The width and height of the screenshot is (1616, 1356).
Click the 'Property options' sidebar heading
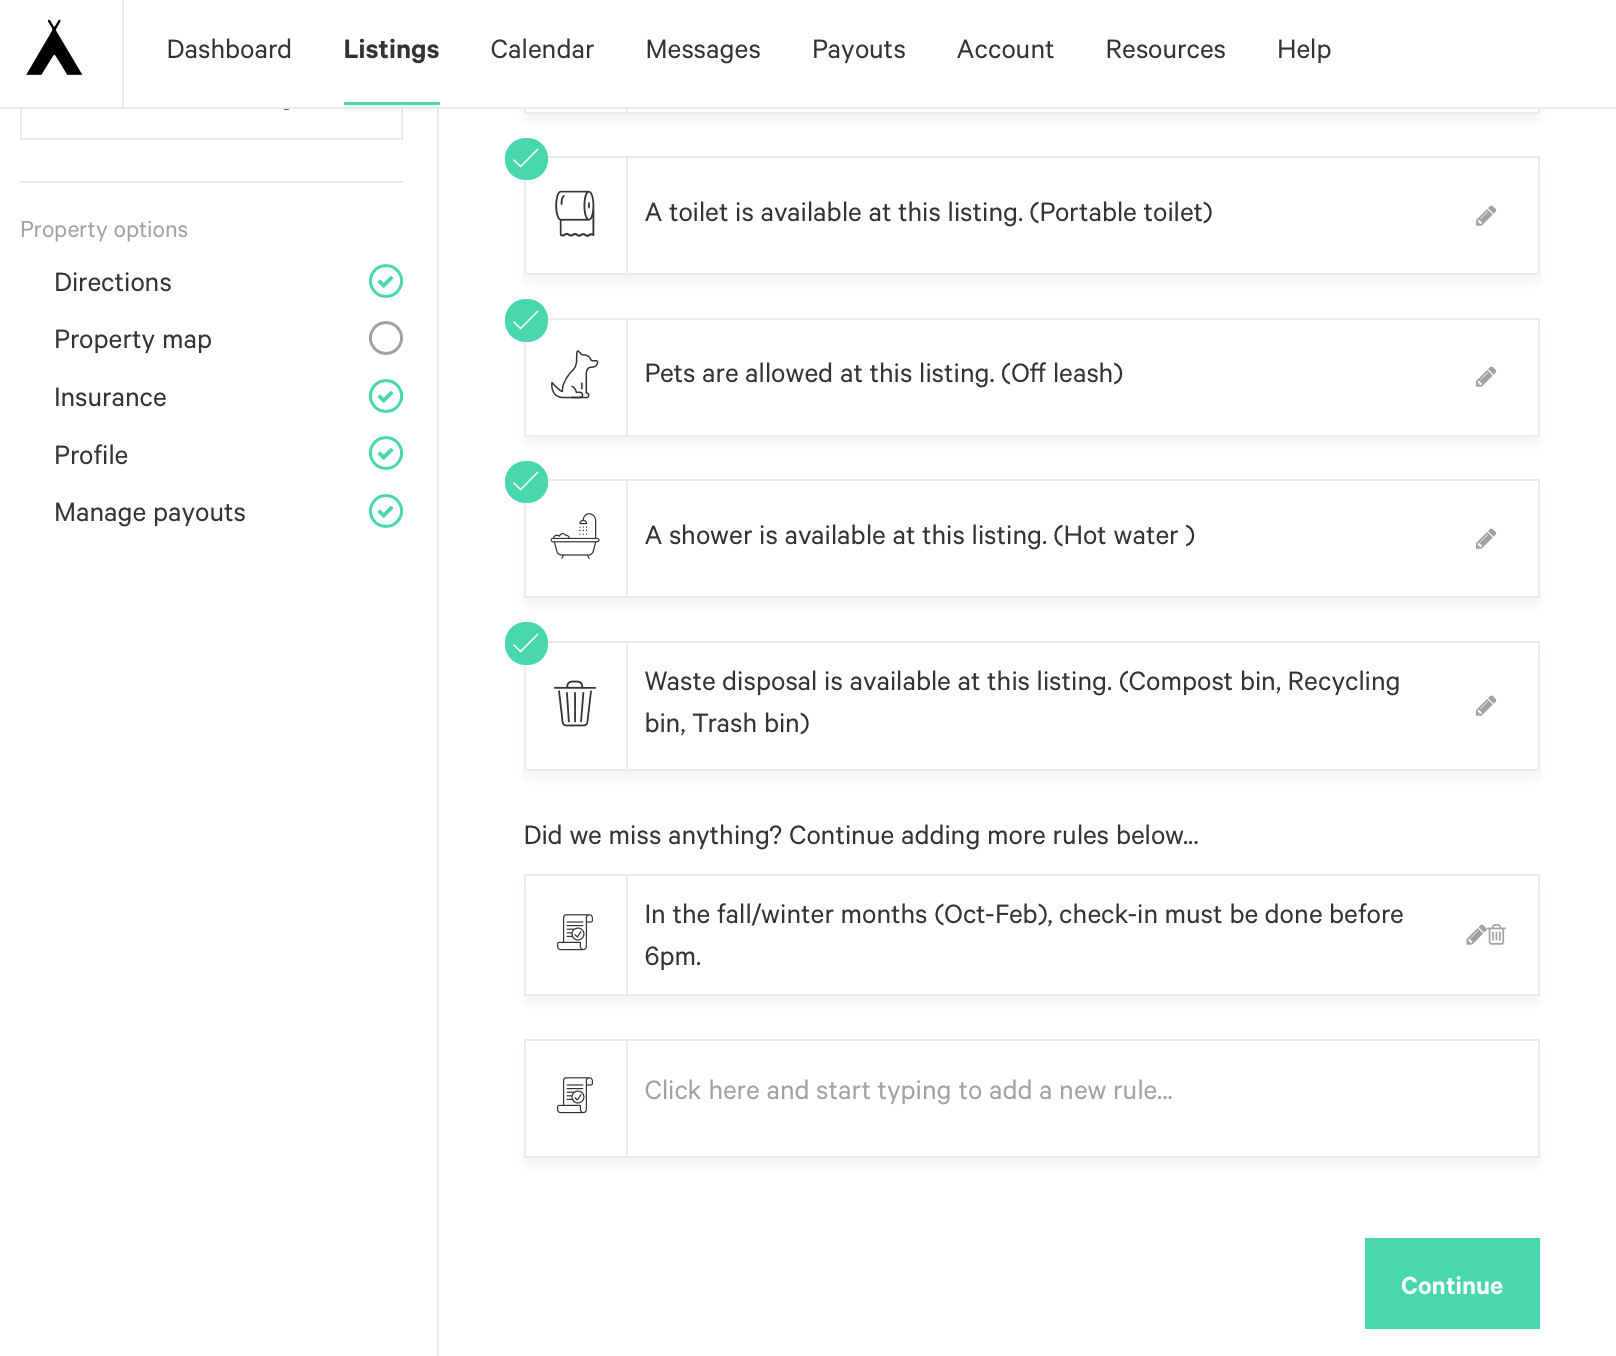104,229
